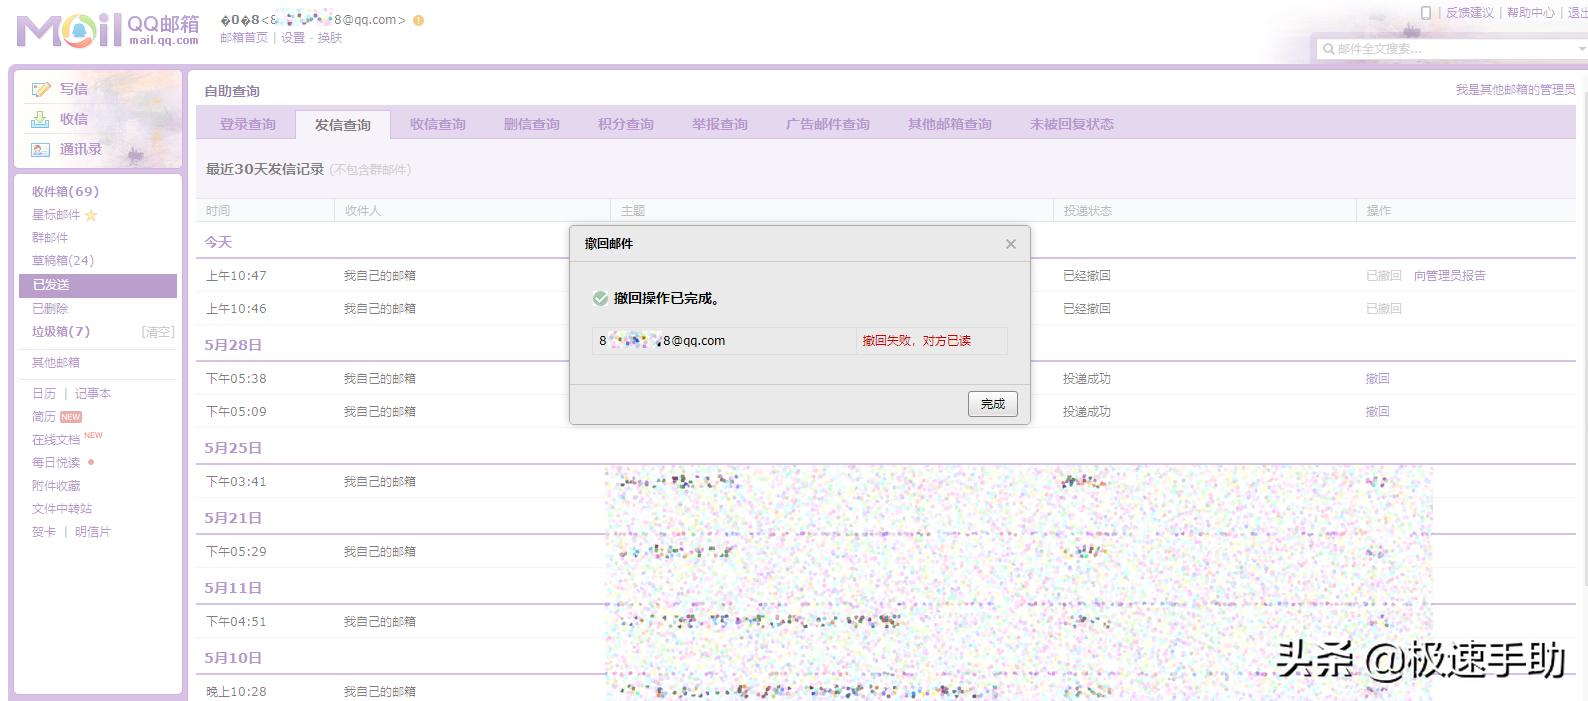Click 完成 button in recall dialog

point(993,404)
